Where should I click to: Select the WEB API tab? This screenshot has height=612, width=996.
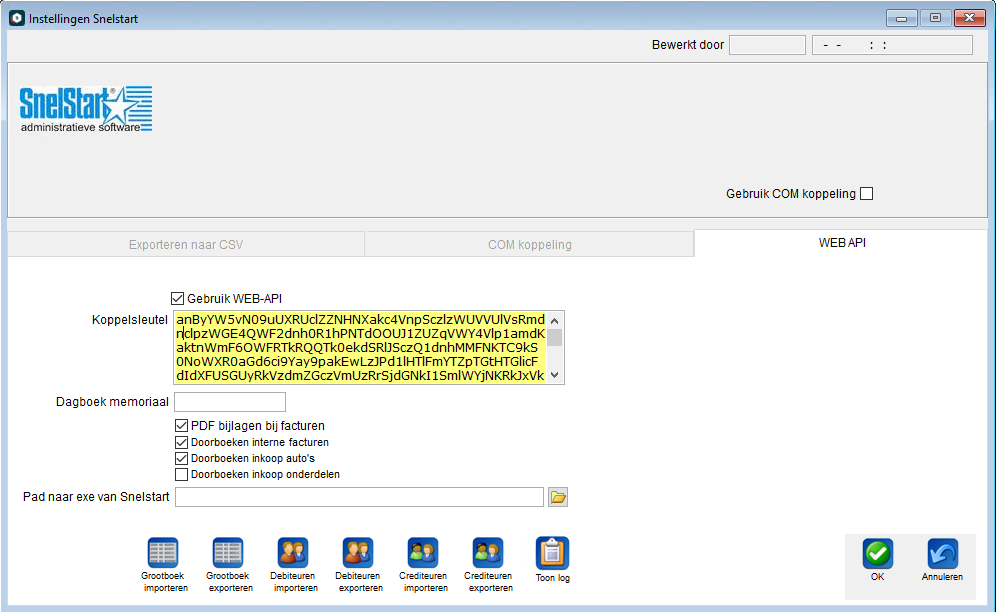[842, 243]
